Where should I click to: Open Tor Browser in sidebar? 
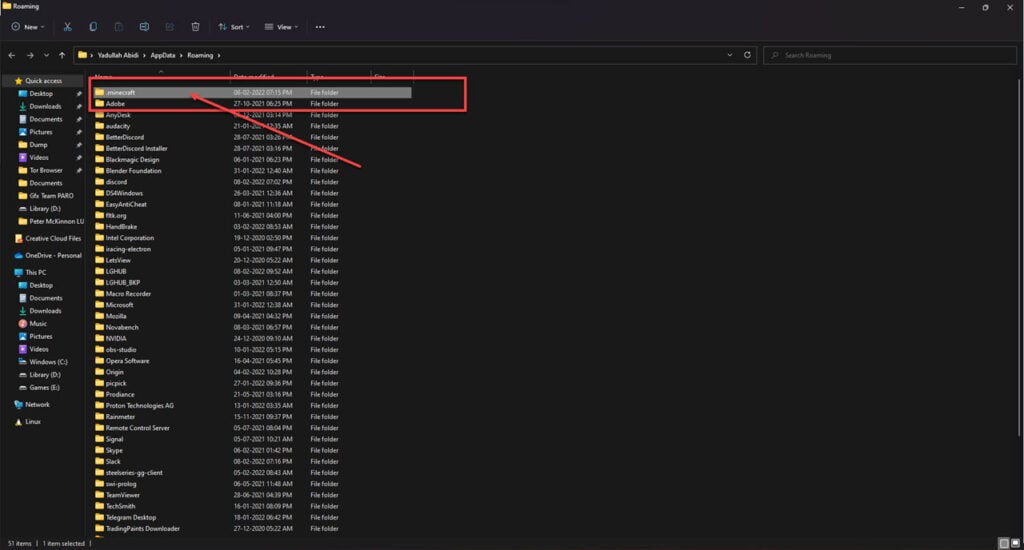[46, 170]
